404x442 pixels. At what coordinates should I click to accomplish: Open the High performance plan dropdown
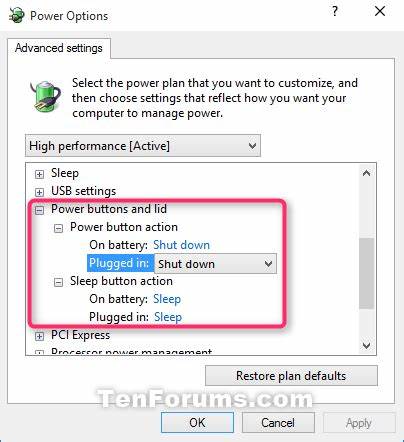tap(143, 146)
